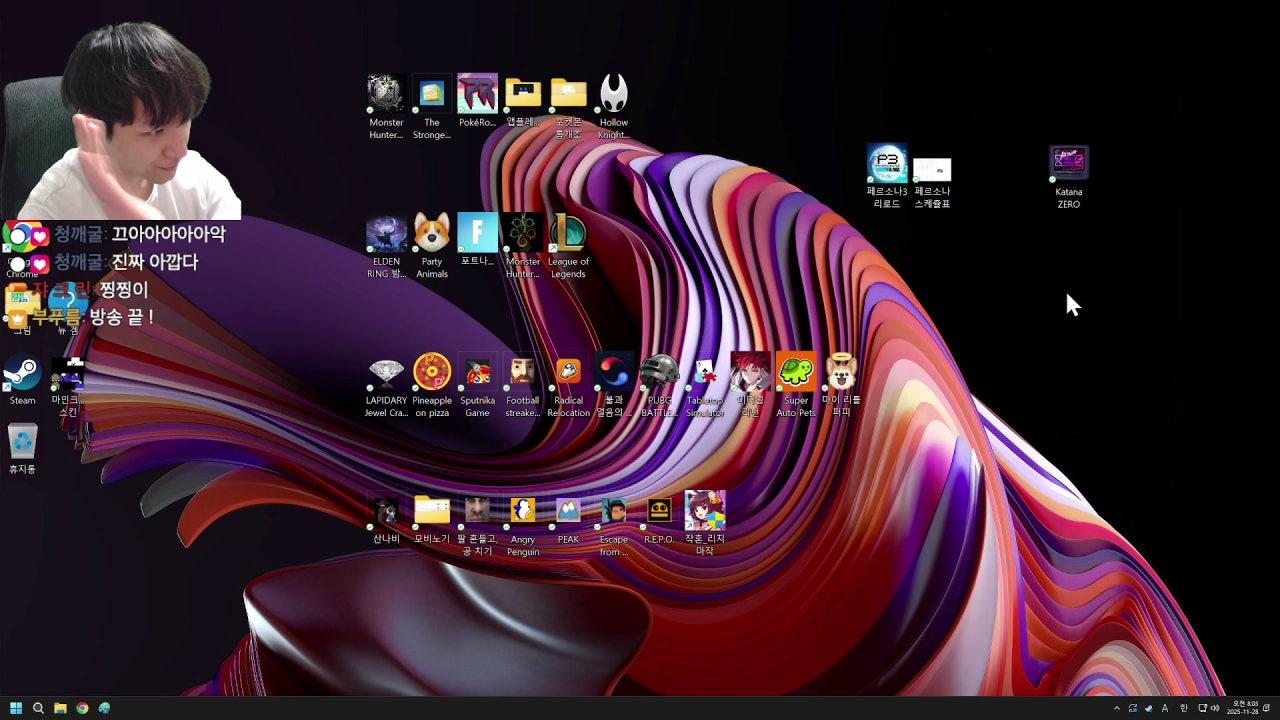
Task: Open the Steam desktop shortcut
Action: [22, 374]
